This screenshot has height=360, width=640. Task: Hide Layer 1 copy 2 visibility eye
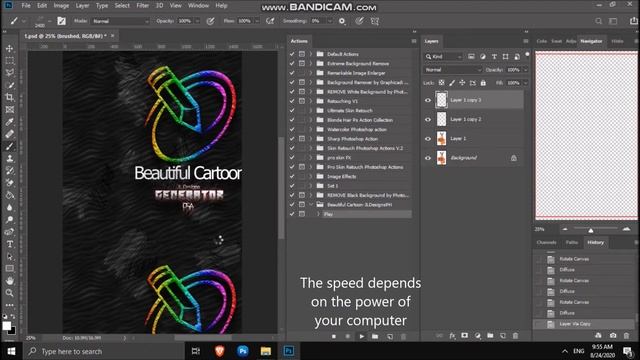point(428,120)
